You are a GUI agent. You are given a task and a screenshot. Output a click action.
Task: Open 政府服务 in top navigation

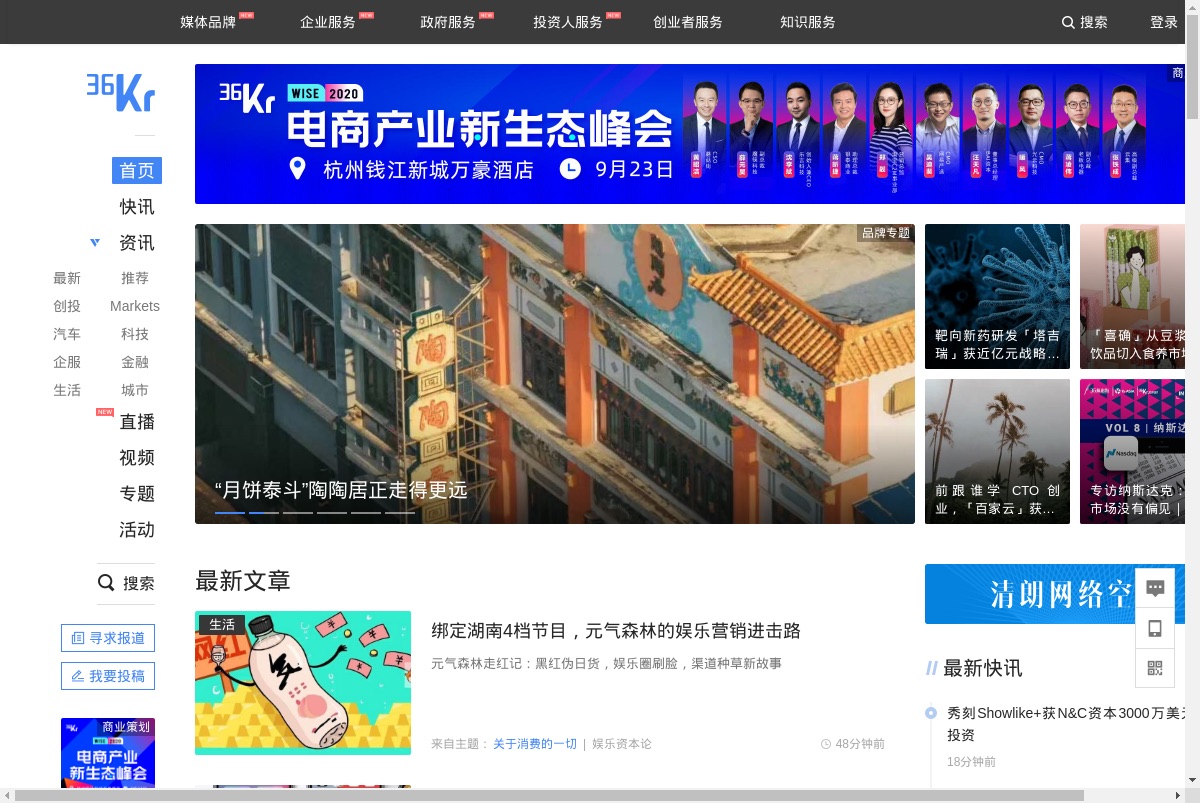(x=448, y=22)
